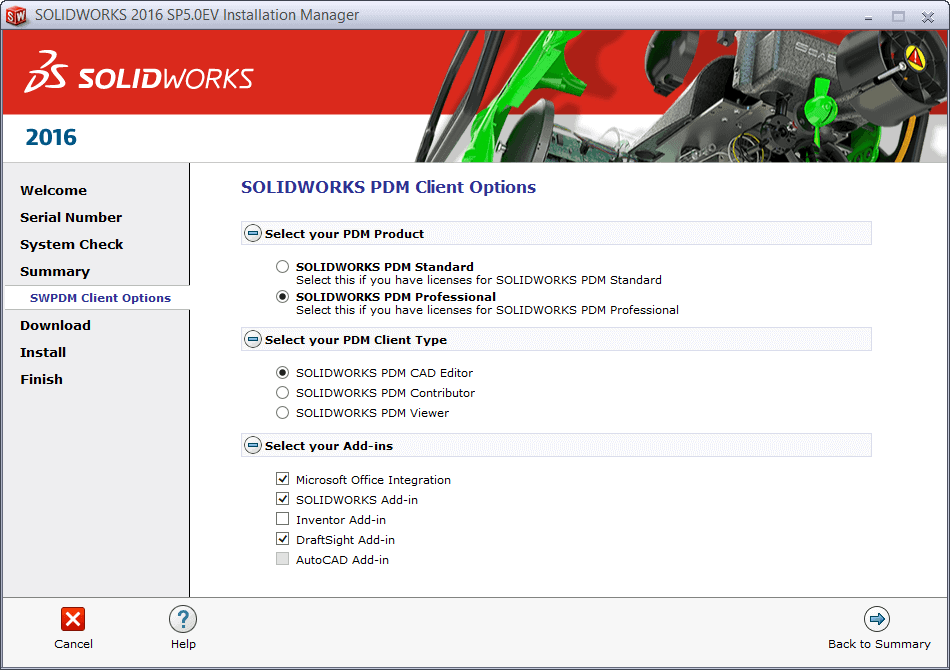Viewport: 950px width, 670px height.
Task: Select SOLIDWORKS PDM Professional radio button
Action: pyautogui.click(x=282, y=297)
